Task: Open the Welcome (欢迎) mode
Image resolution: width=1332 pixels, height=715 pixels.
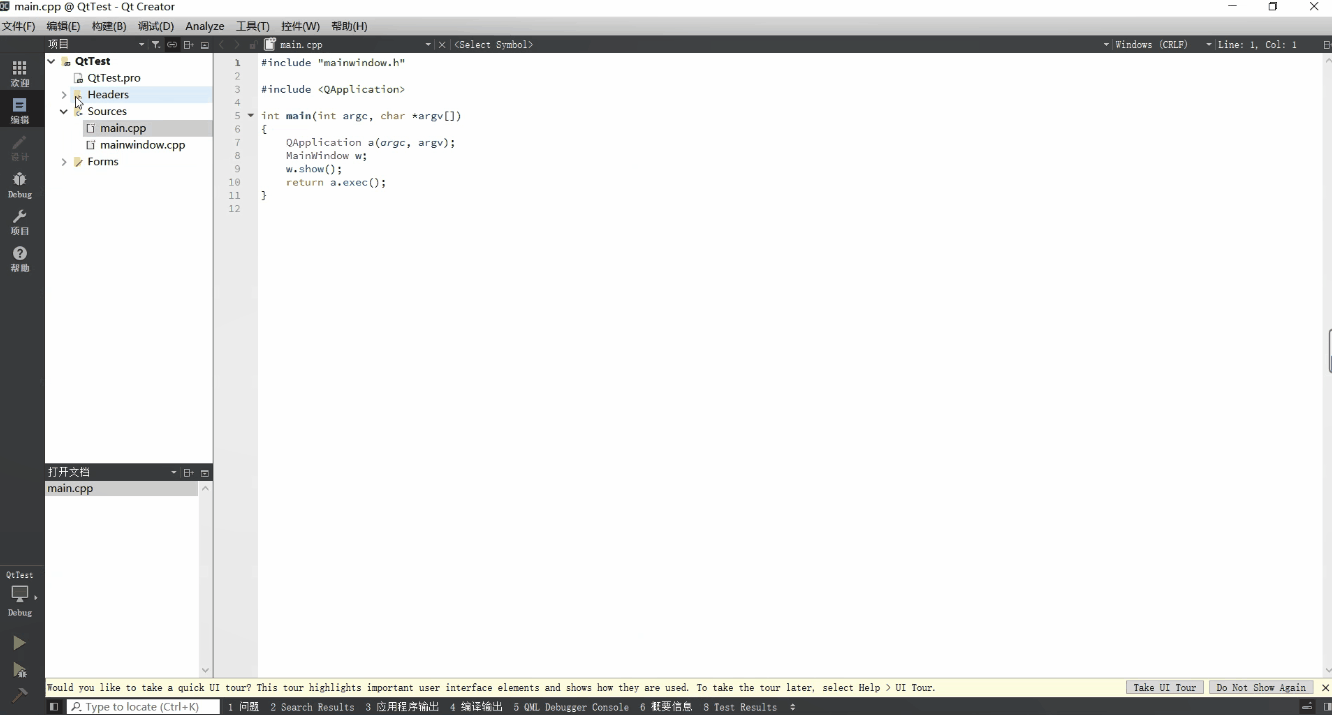Action: pyautogui.click(x=20, y=73)
